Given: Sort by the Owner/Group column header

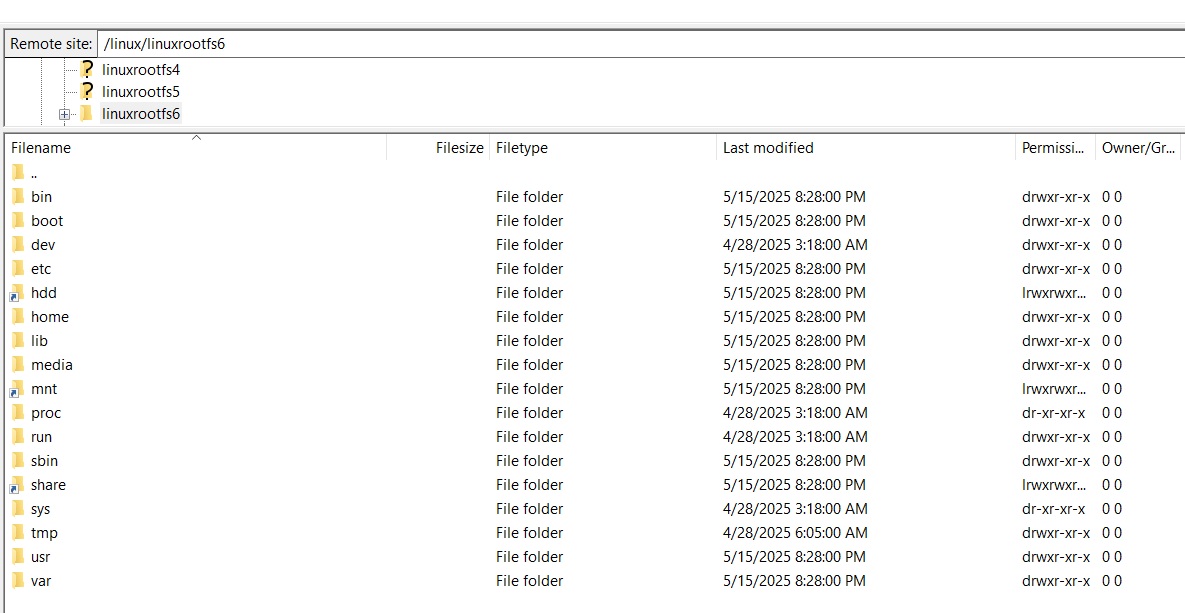Looking at the screenshot, I should coord(1138,148).
